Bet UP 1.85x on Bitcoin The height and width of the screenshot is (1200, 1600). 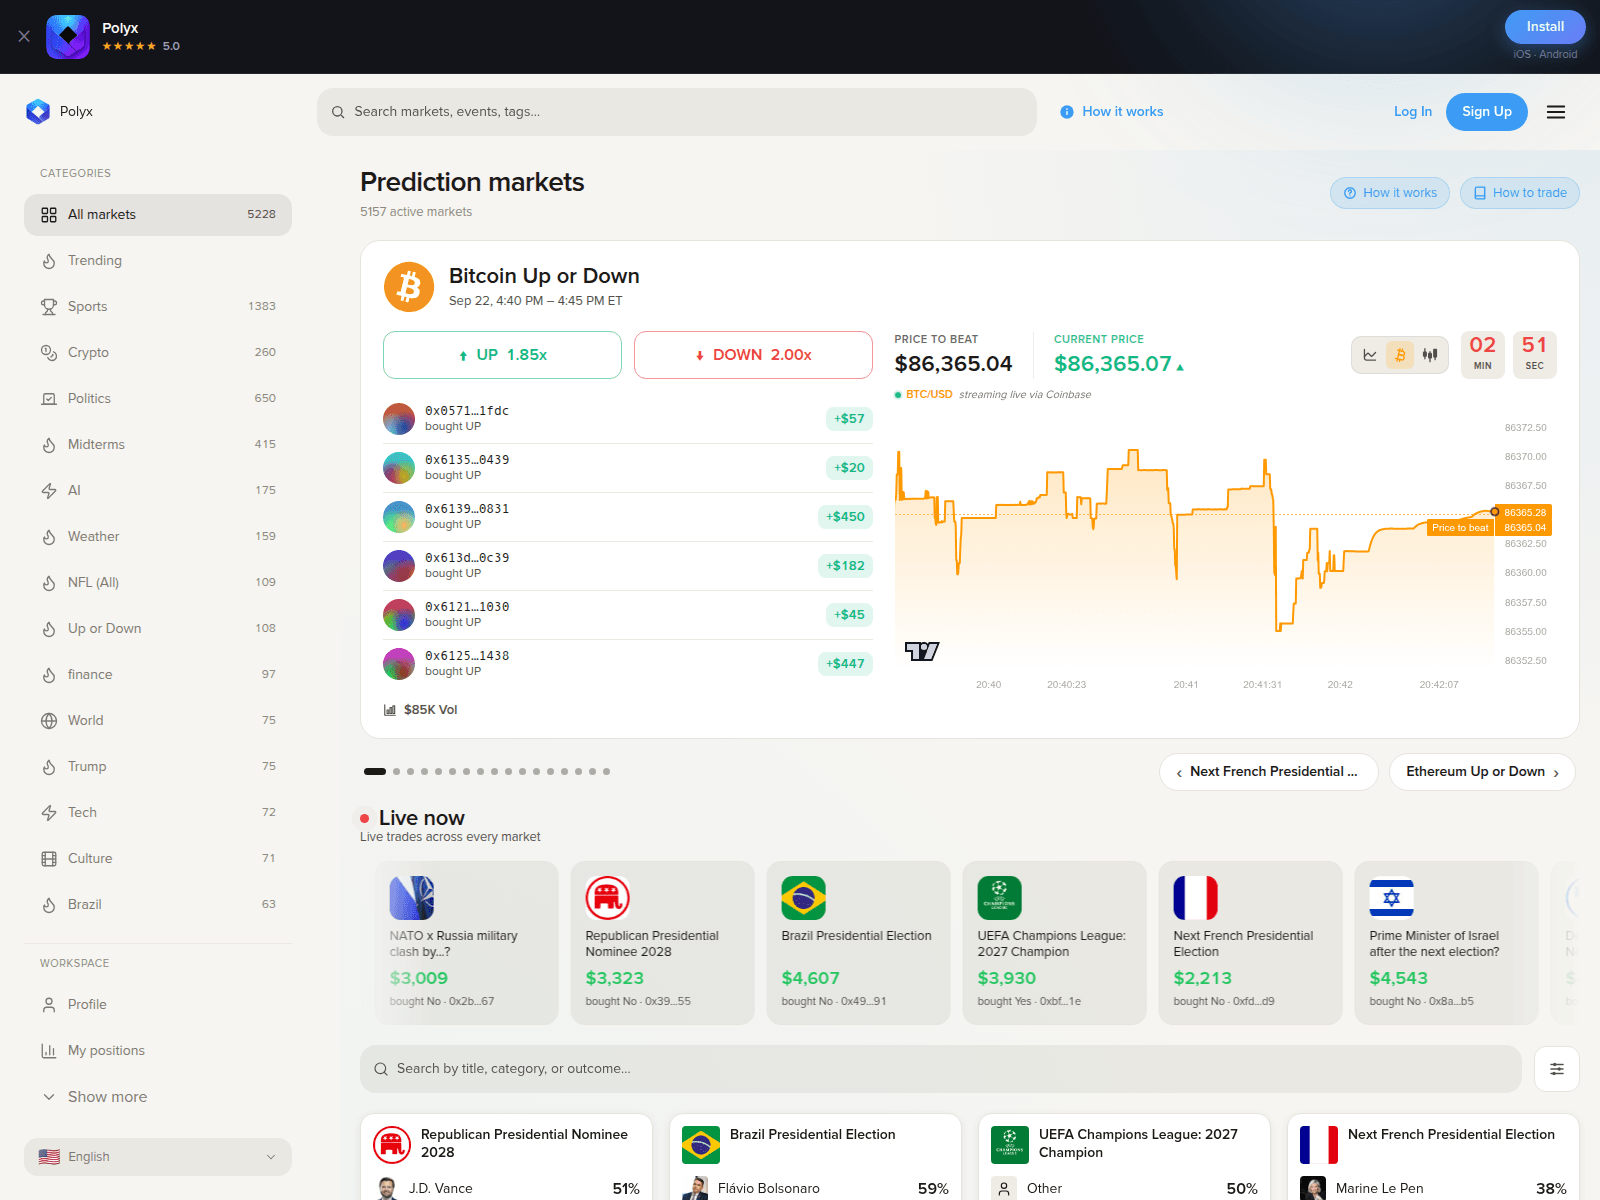pyautogui.click(x=502, y=355)
